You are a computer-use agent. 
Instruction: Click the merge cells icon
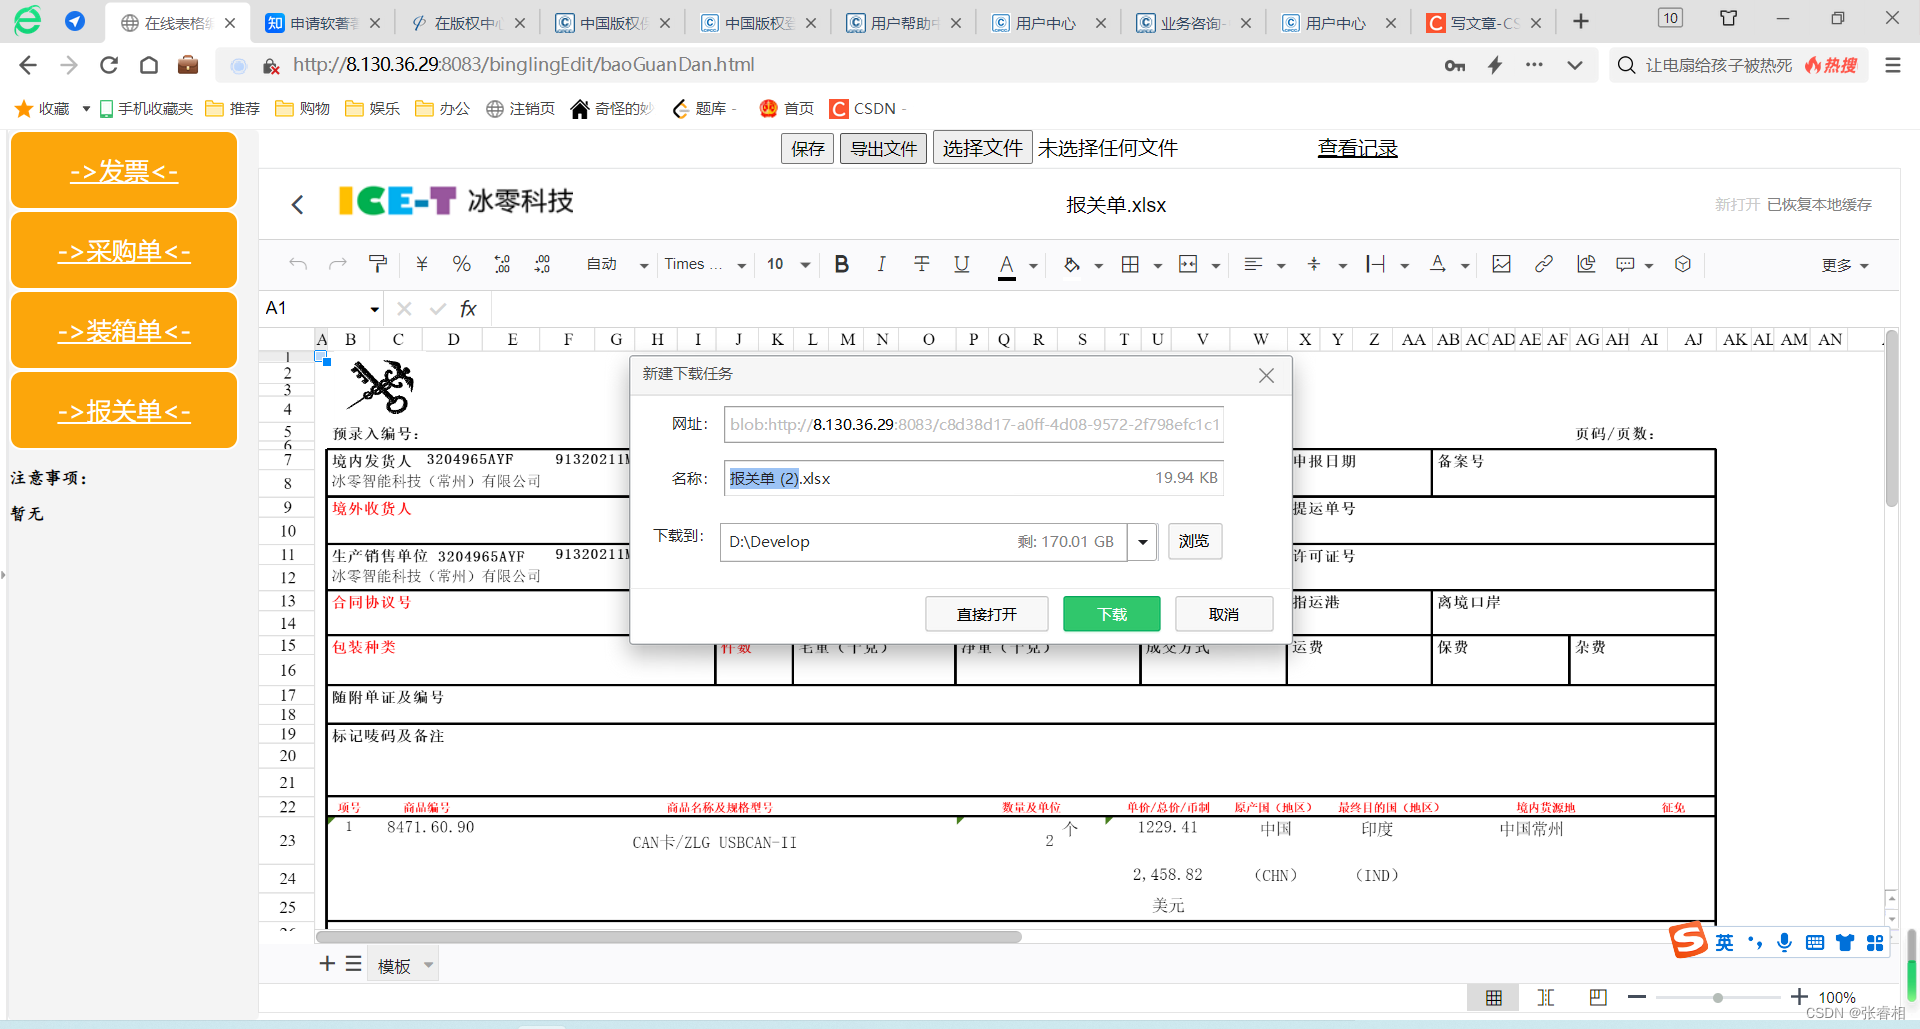click(1188, 264)
